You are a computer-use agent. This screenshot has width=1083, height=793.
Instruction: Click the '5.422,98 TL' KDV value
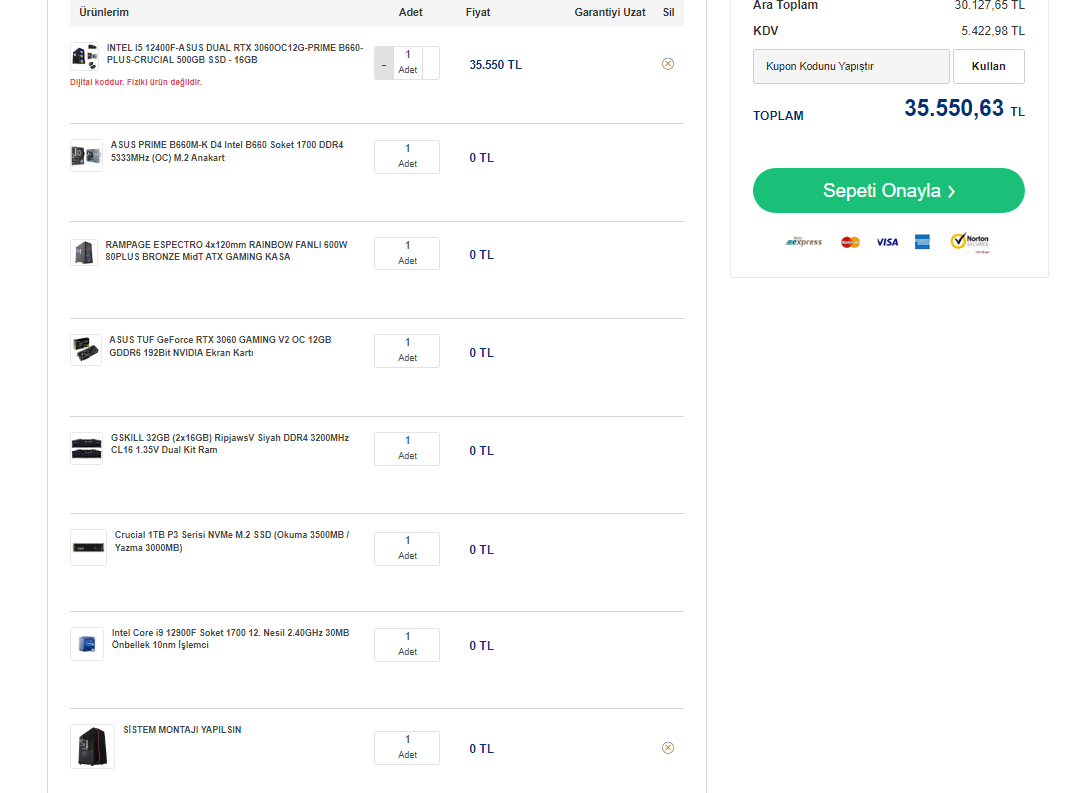click(993, 31)
